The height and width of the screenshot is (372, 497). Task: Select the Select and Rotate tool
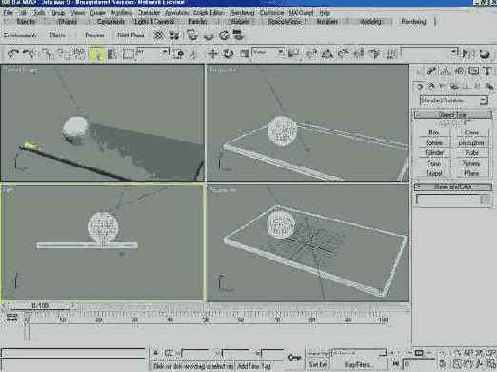pyautogui.click(x=228, y=53)
